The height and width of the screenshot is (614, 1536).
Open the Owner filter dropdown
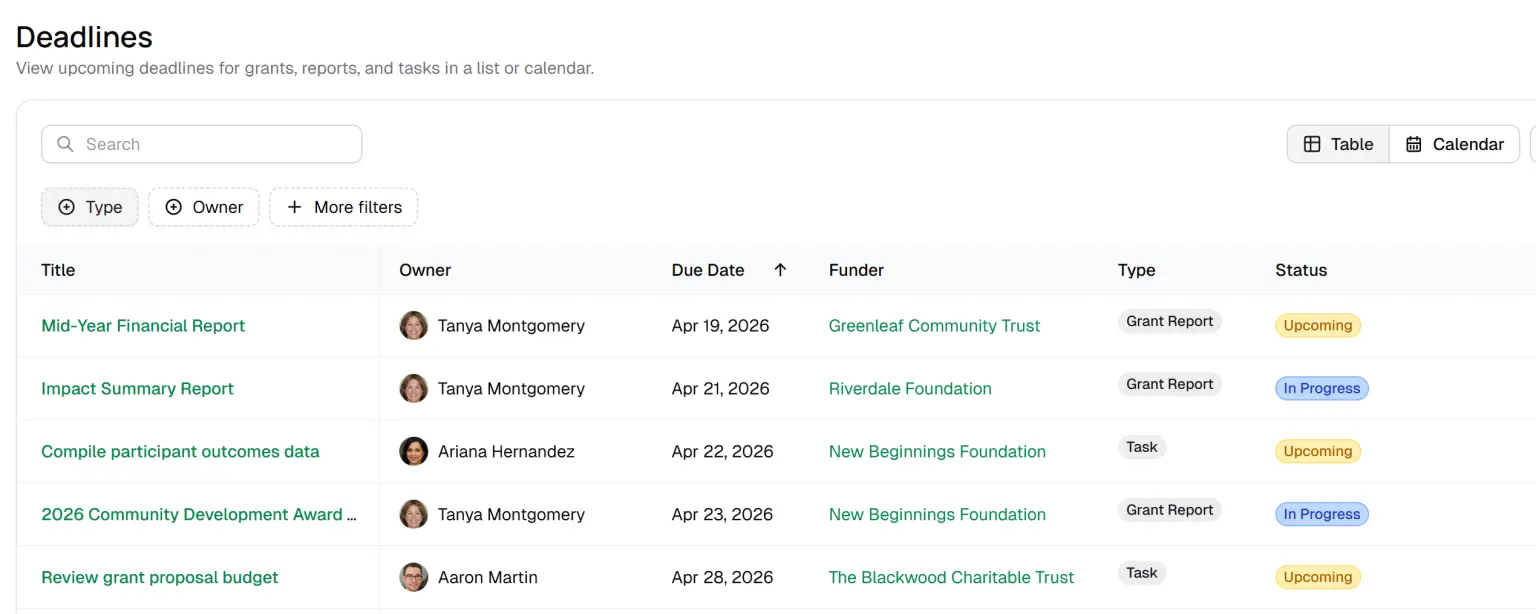[x=204, y=207]
